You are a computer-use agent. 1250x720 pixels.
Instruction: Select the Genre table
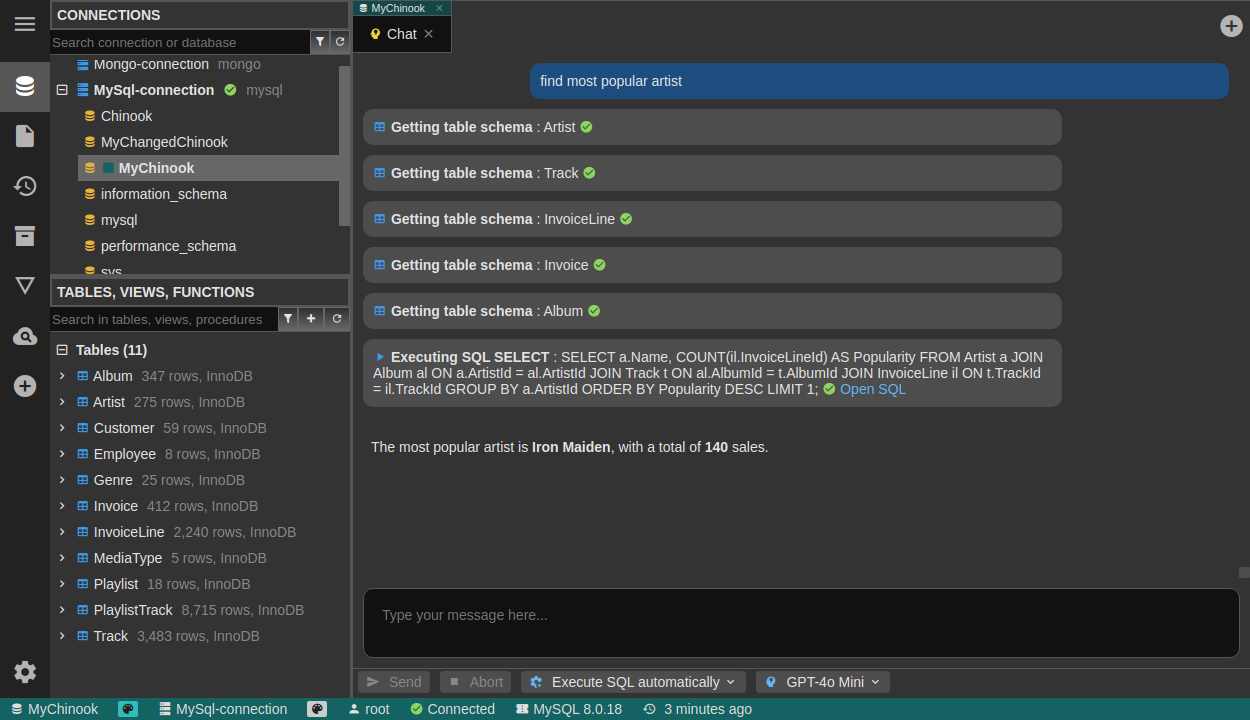coord(113,480)
